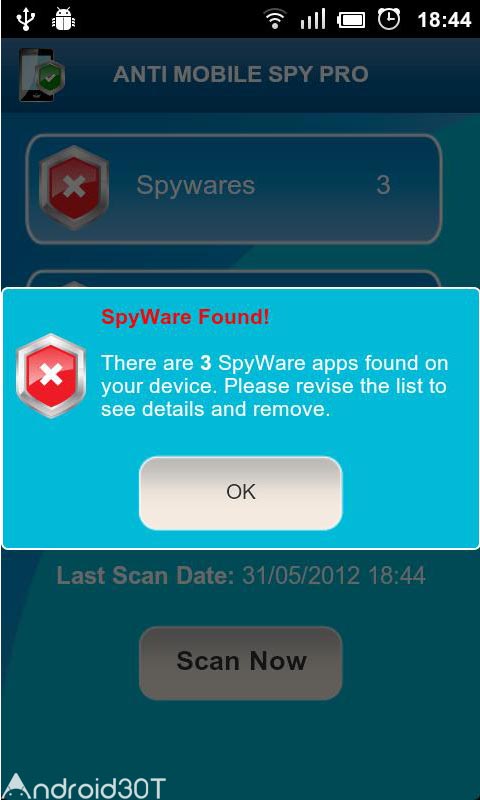This screenshot has width=480, height=800.
Task: Tap the OK button in the dialog
Action: (x=240, y=493)
